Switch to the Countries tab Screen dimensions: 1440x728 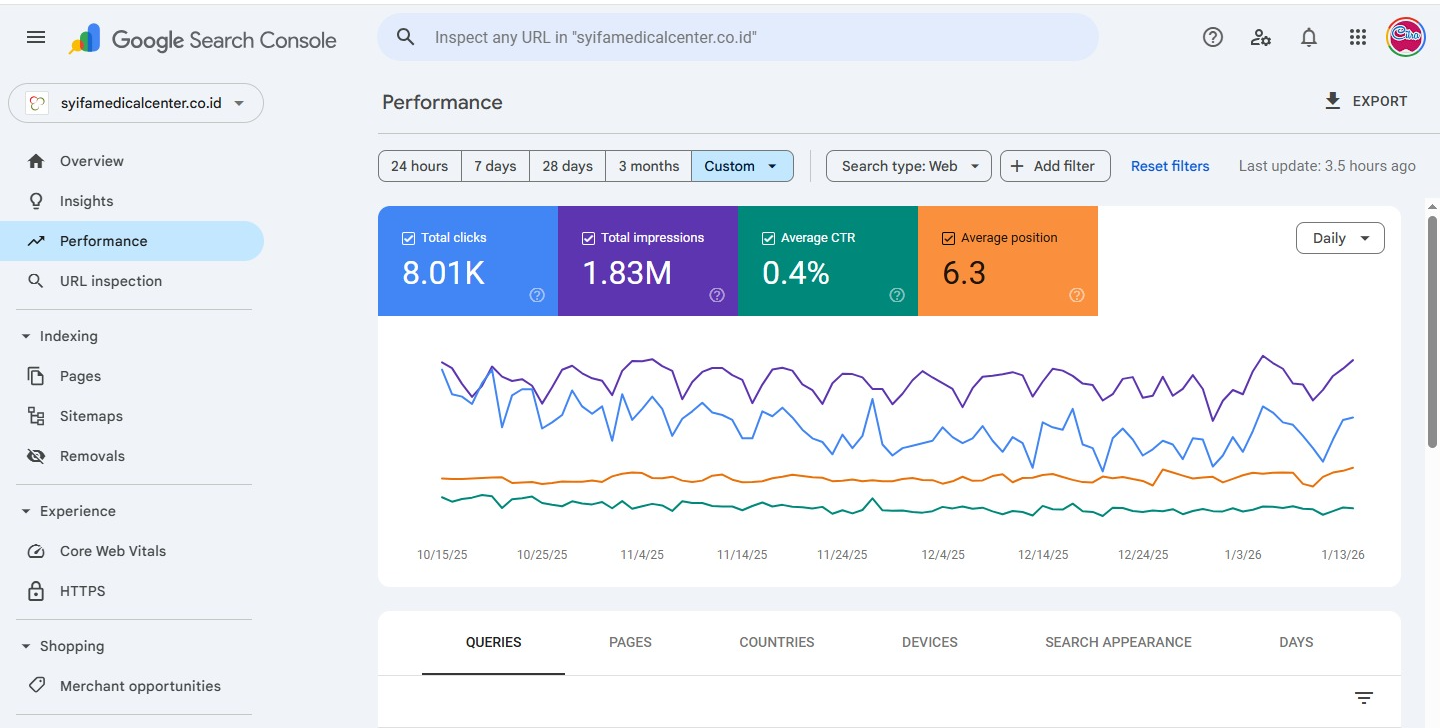pyautogui.click(x=776, y=642)
